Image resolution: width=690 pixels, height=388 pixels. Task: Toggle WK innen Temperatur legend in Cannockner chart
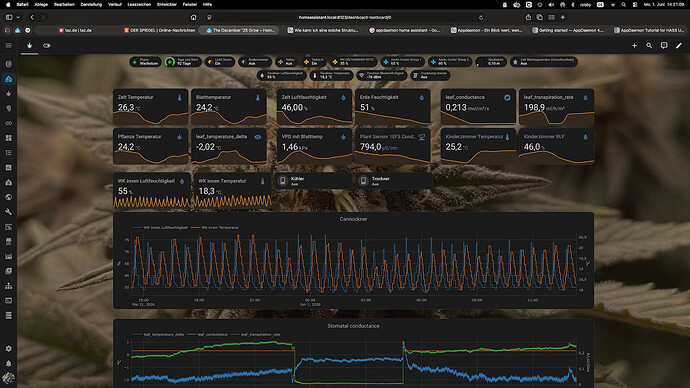(x=215, y=227)
